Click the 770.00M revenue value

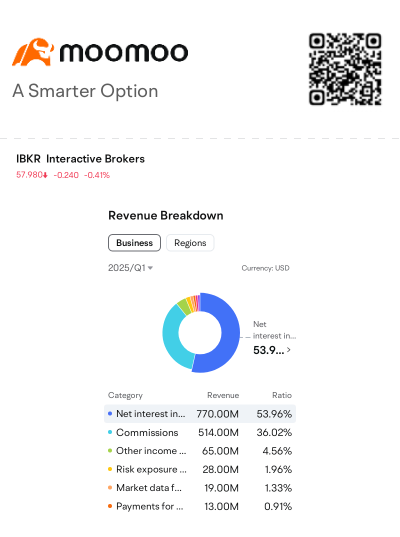(217, 414)
